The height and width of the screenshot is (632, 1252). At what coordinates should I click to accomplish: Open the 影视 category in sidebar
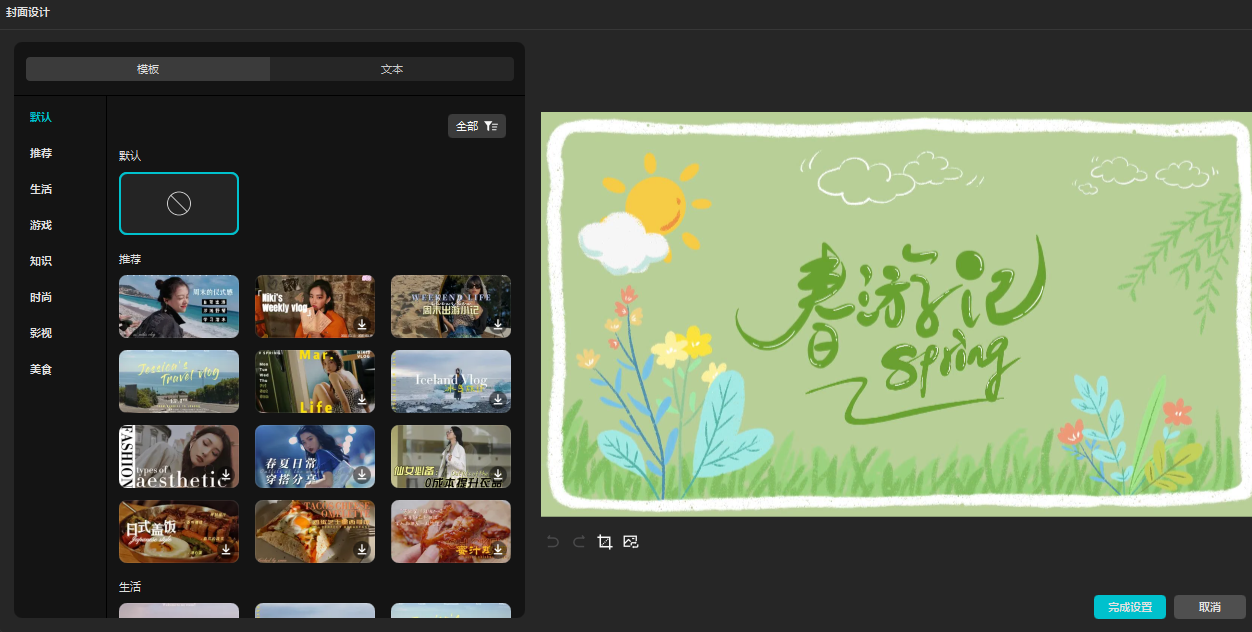point(41,333)
